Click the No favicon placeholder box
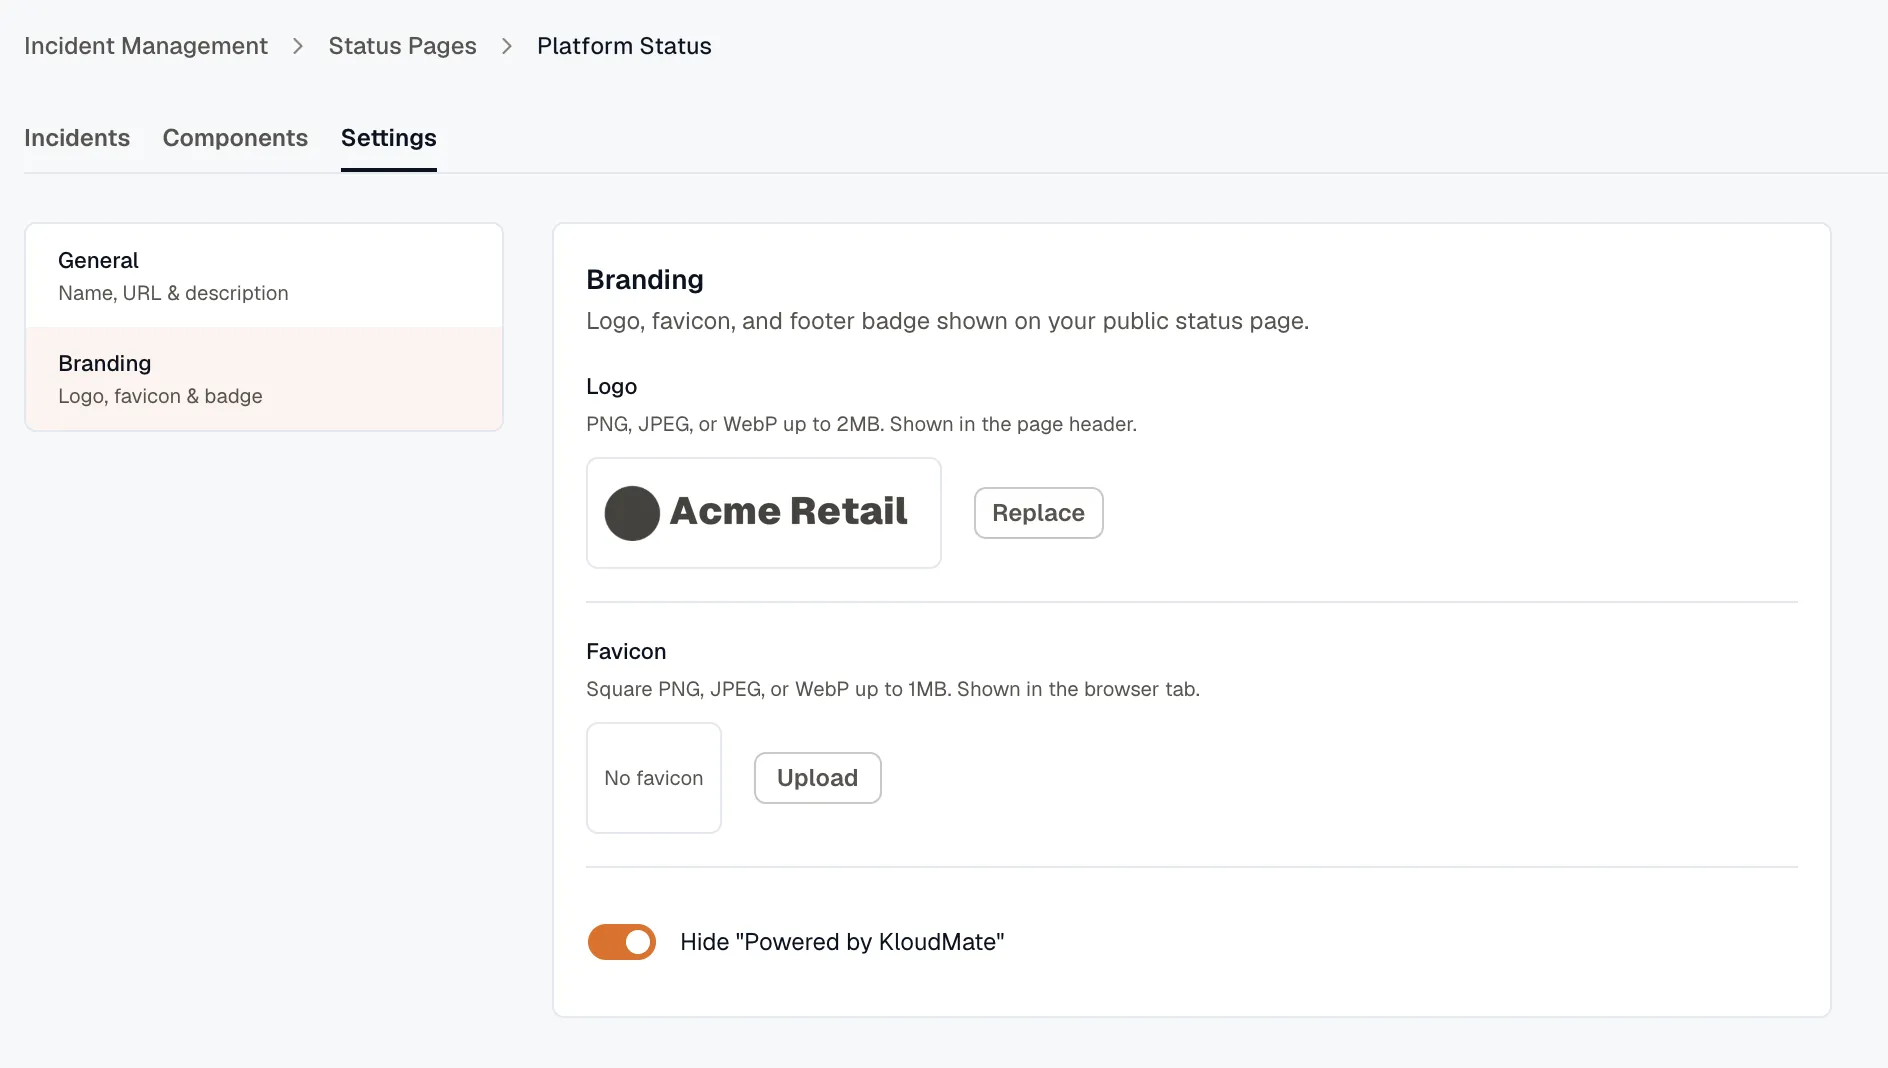Viewport: 1888px width, 1068px height. point(654,778)
